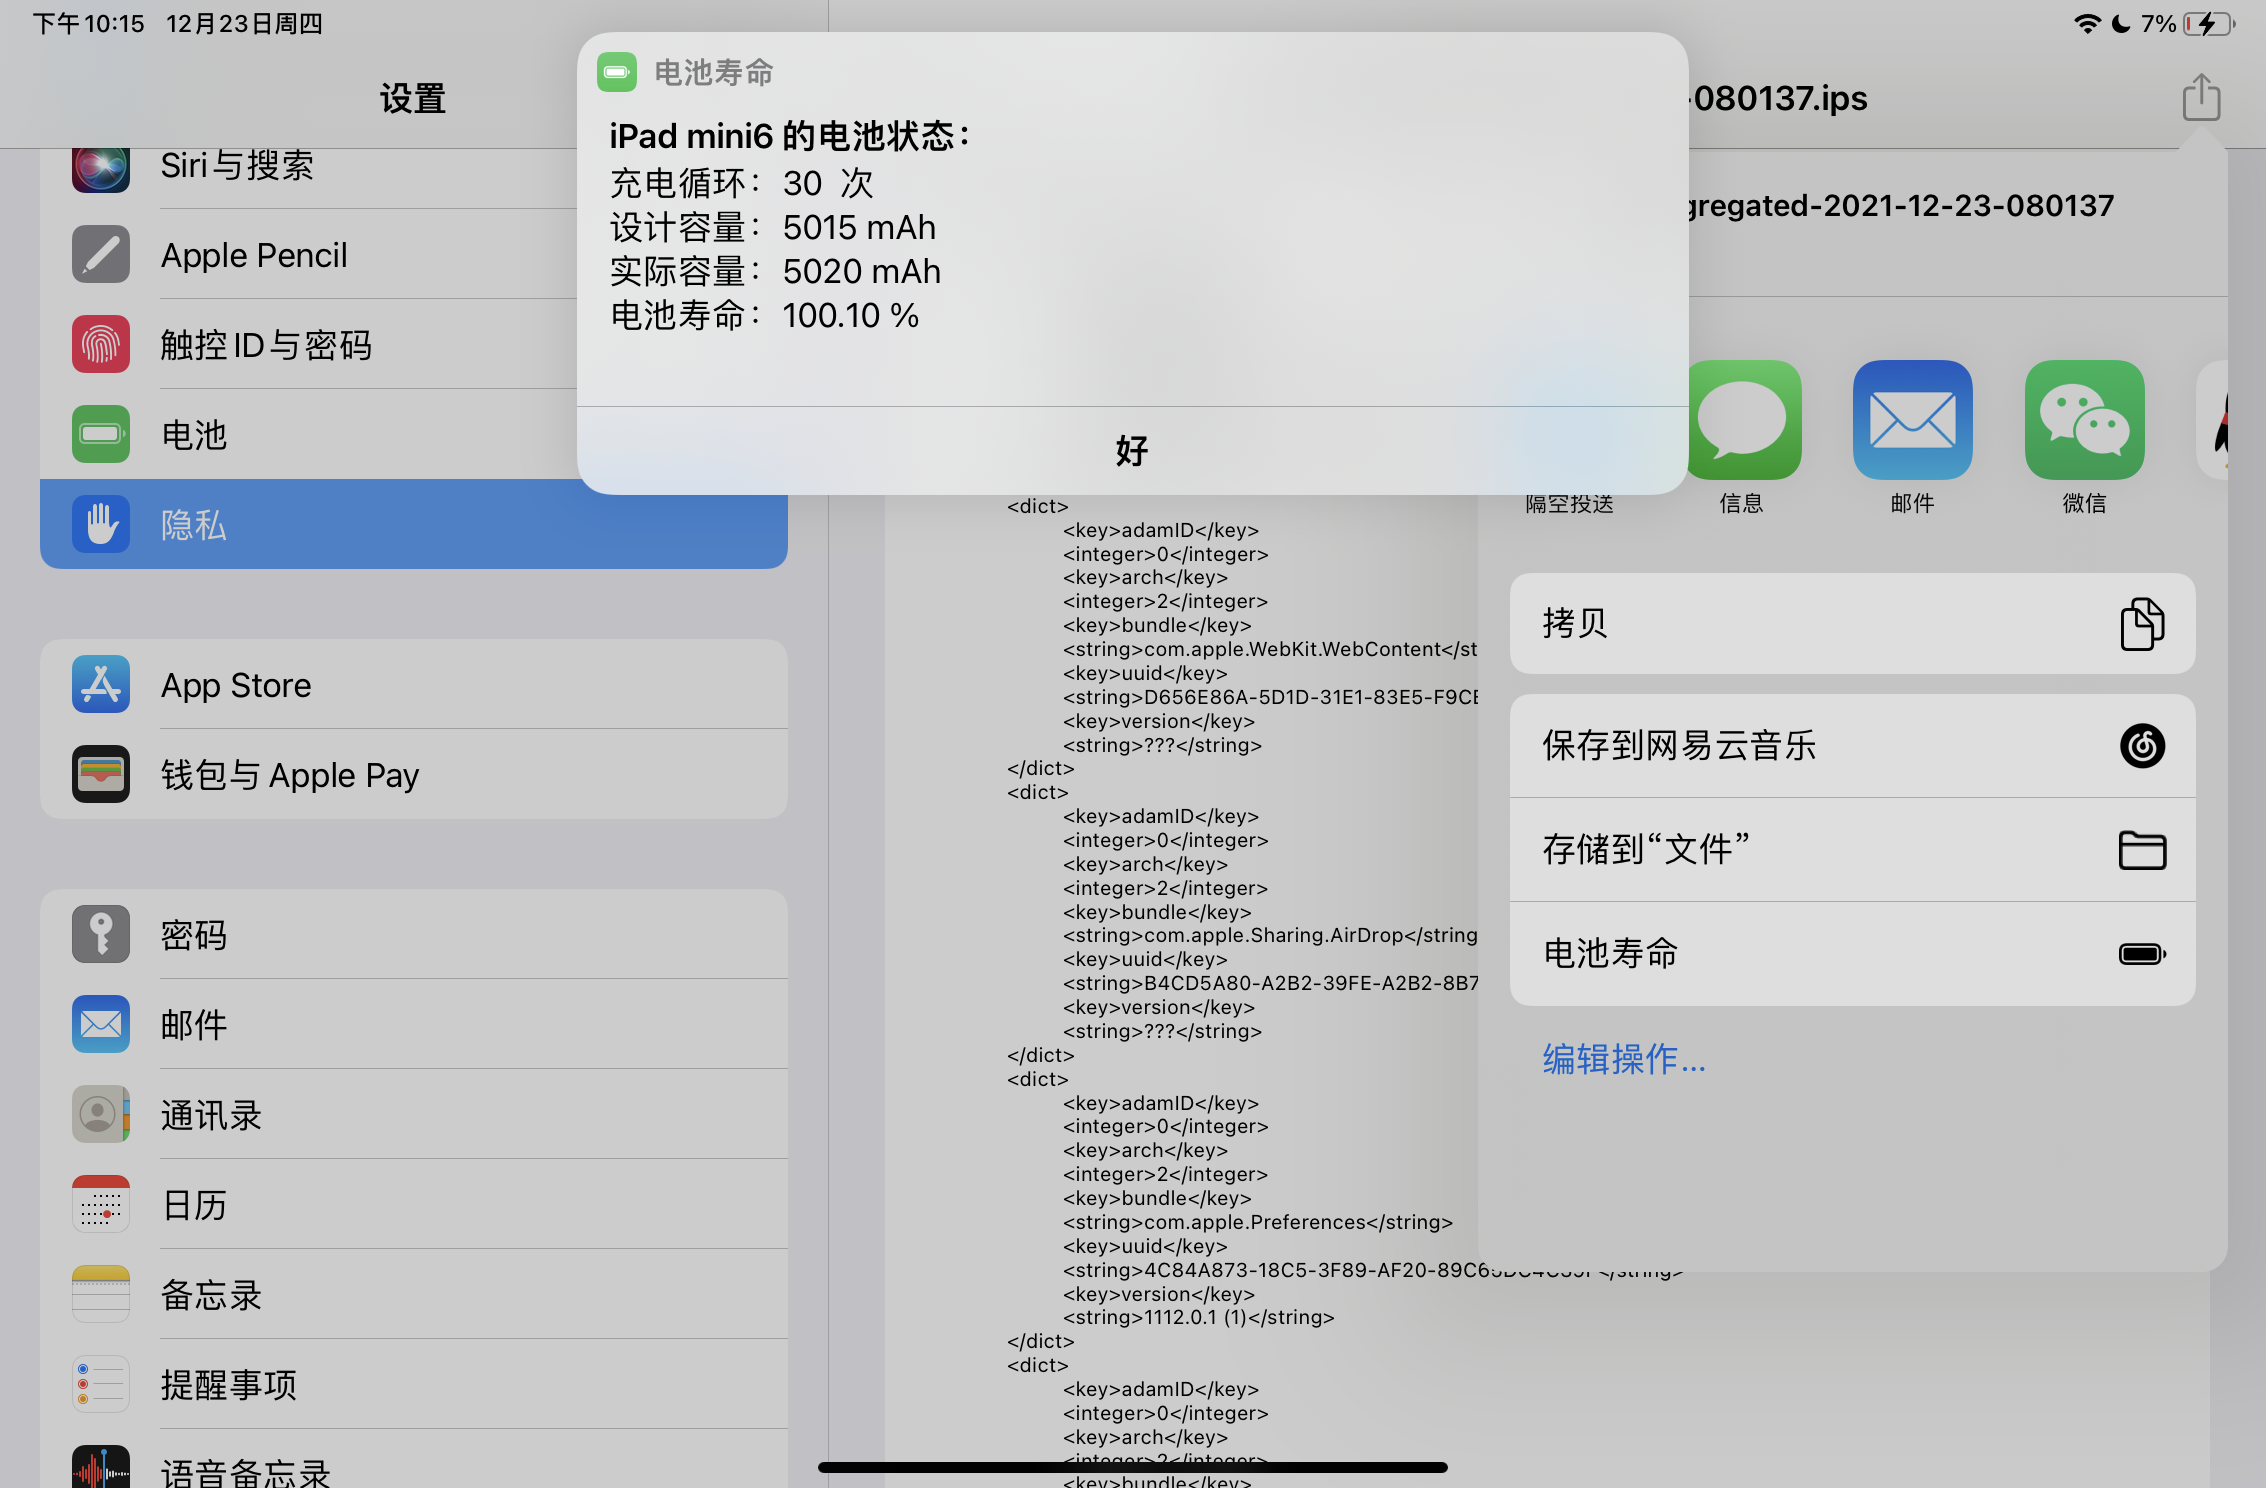Share via the Mail app icon

pyautogui.click(x=1912, y=420)
